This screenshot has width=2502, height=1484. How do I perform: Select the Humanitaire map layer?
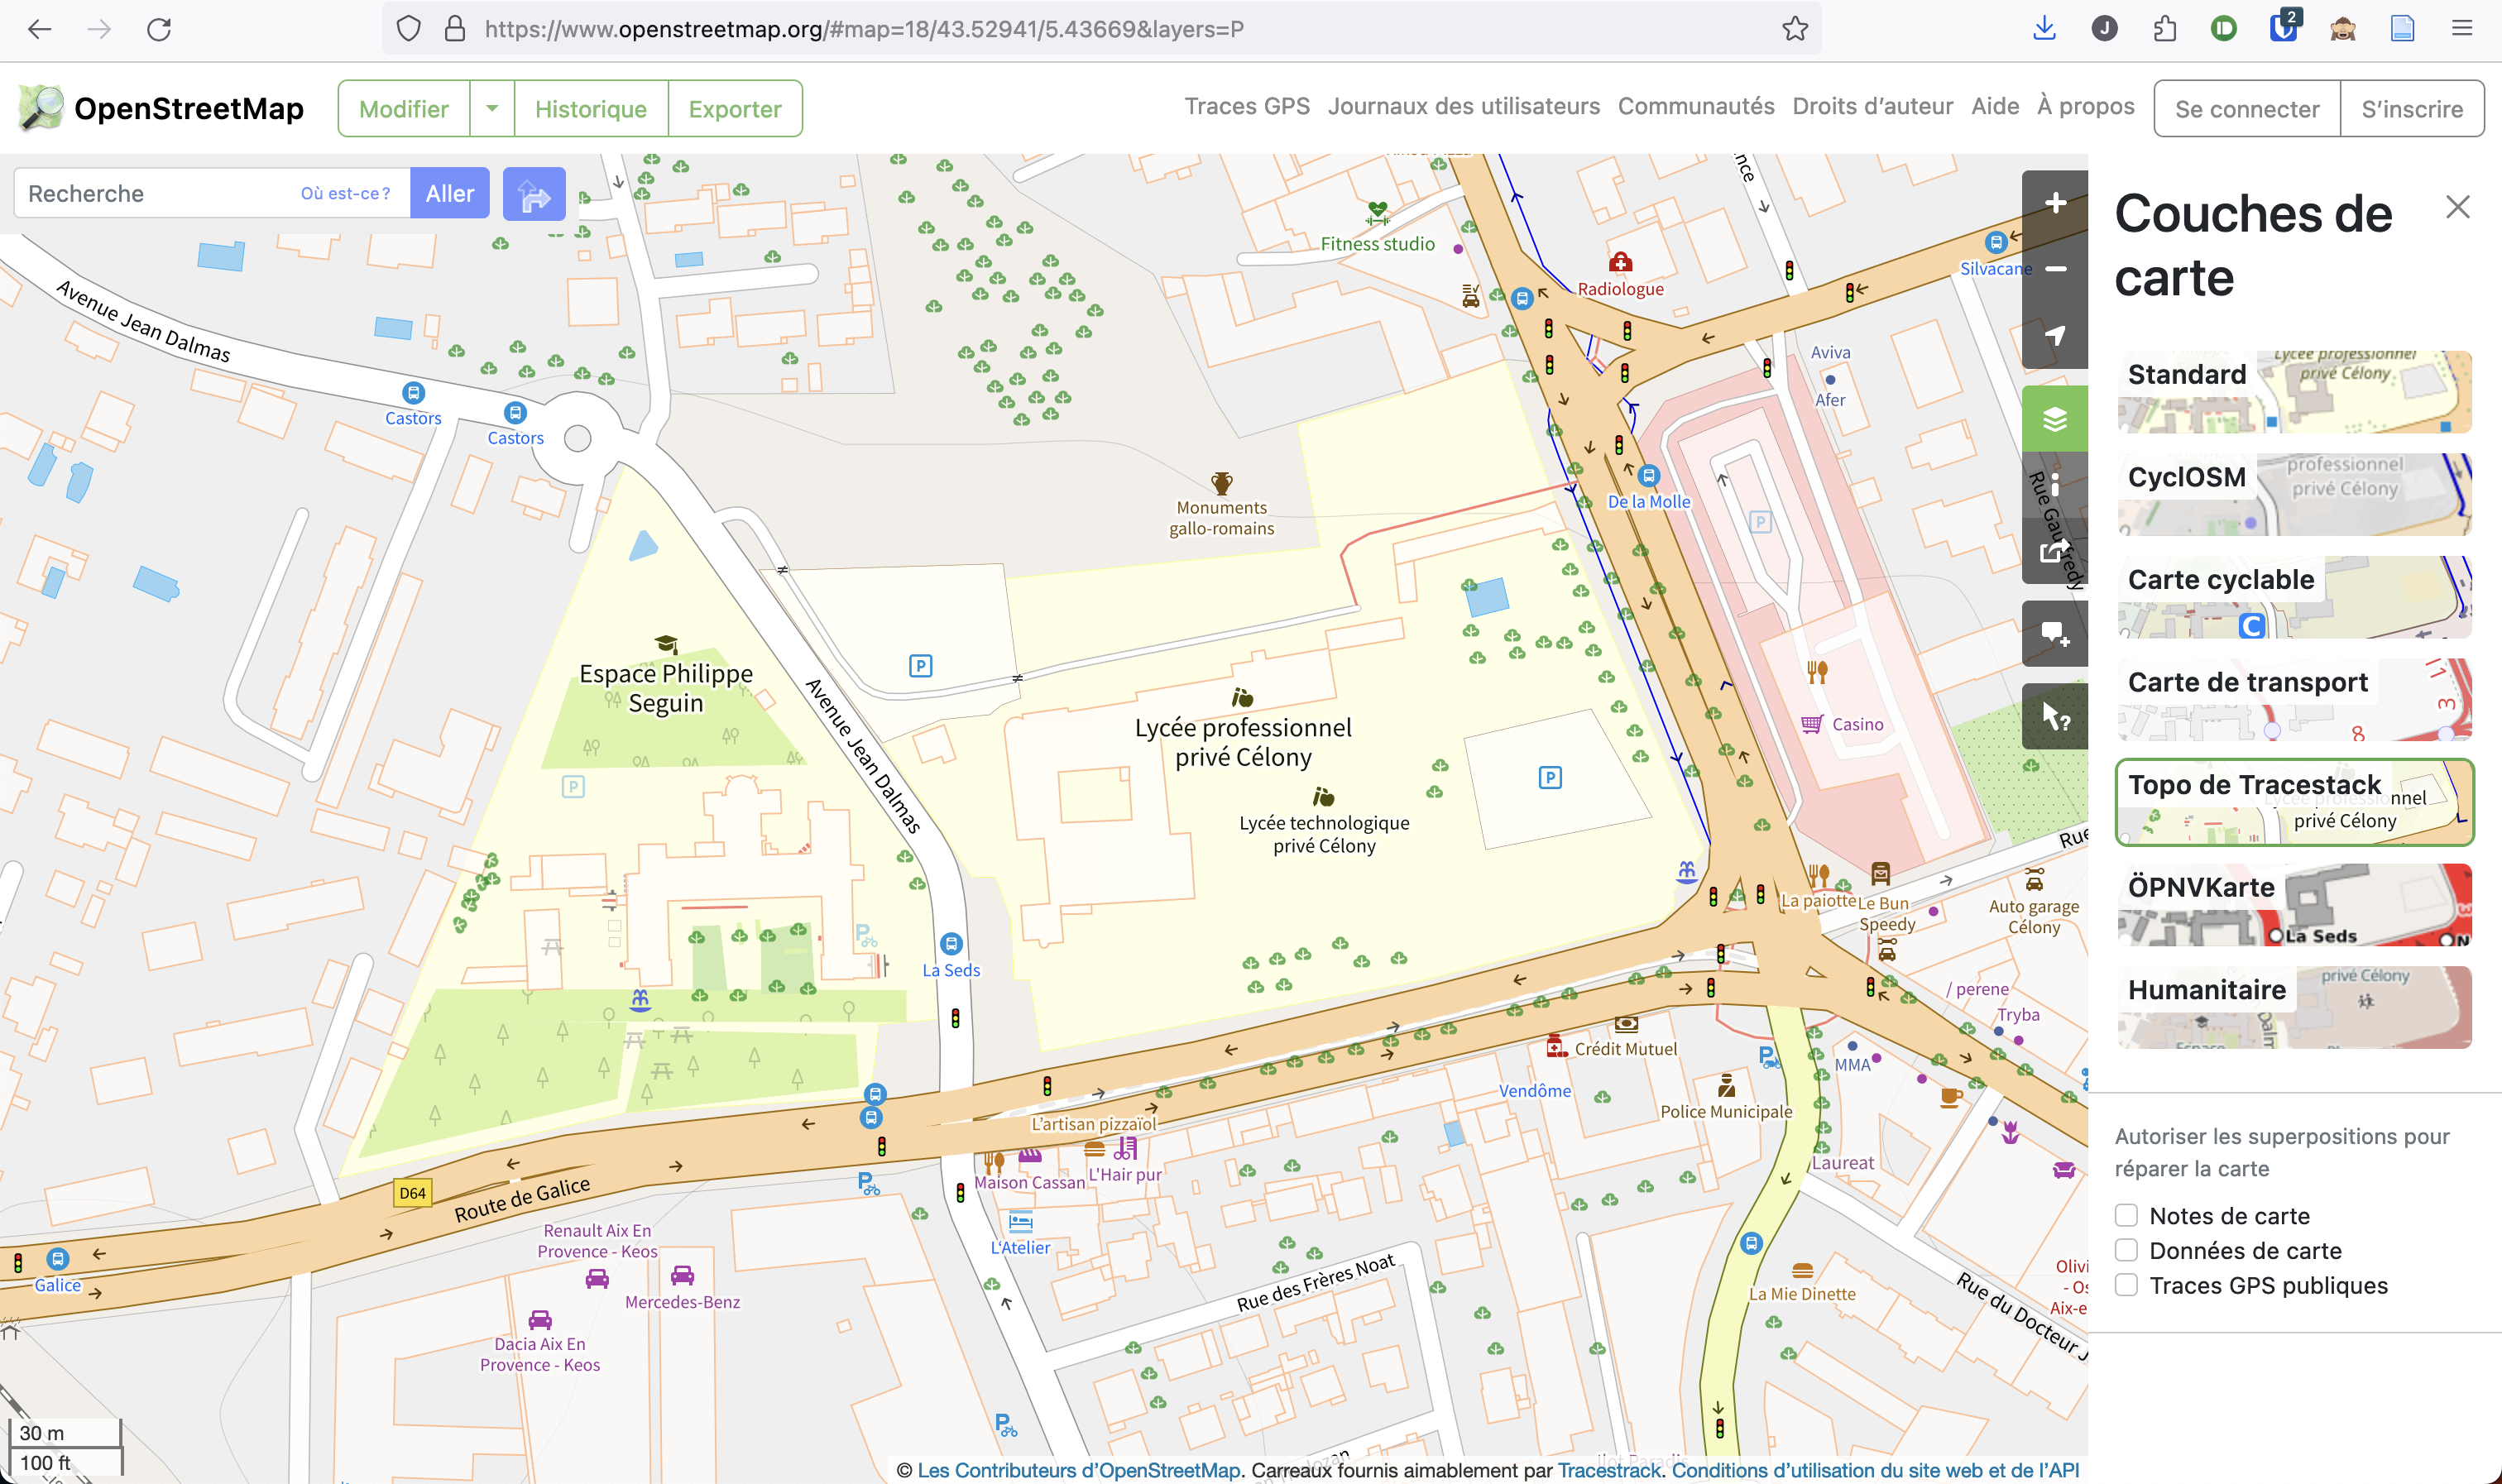pyautogui.click(x=2294, y=1008)
